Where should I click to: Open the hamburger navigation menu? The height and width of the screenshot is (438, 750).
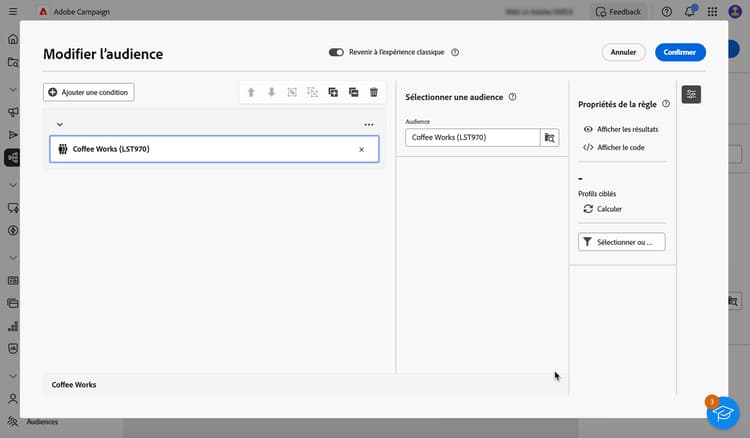click(x=13, y=11)
